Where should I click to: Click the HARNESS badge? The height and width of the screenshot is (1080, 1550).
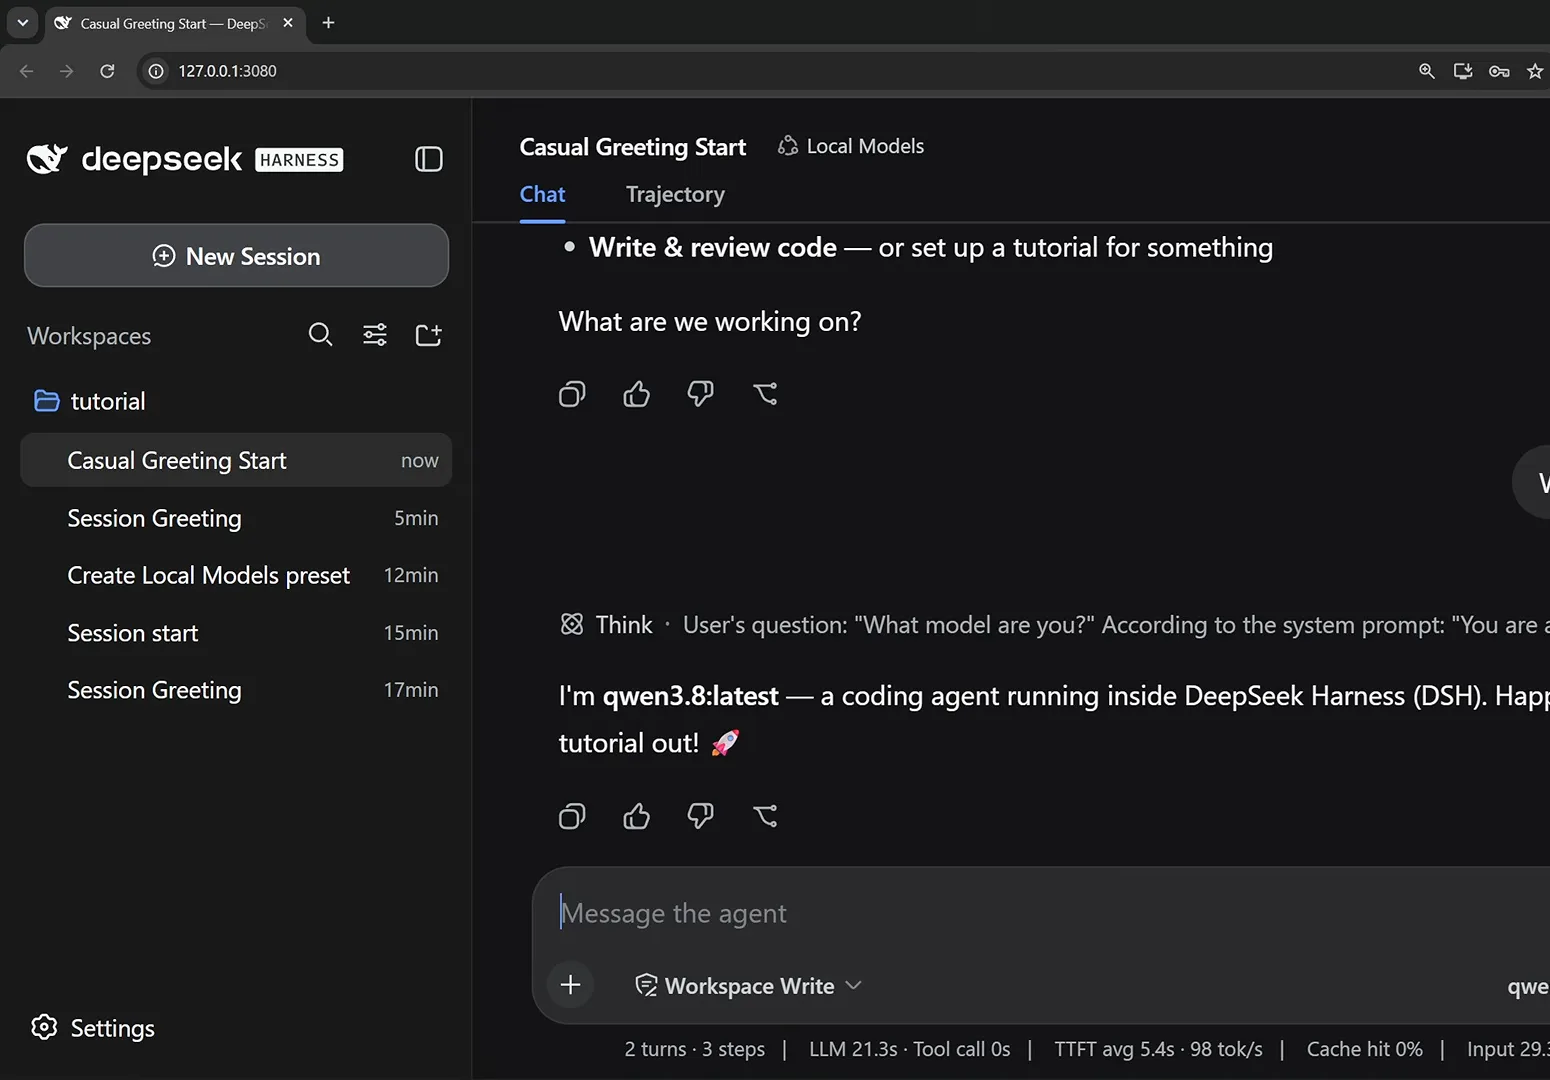[299, 160]
